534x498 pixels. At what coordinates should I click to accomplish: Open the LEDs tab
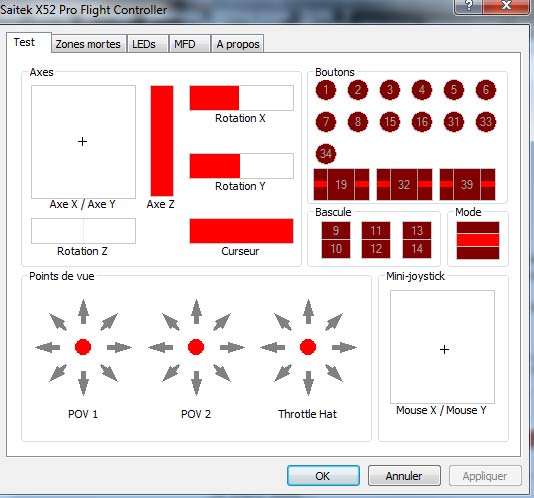[x=148, y=44]
